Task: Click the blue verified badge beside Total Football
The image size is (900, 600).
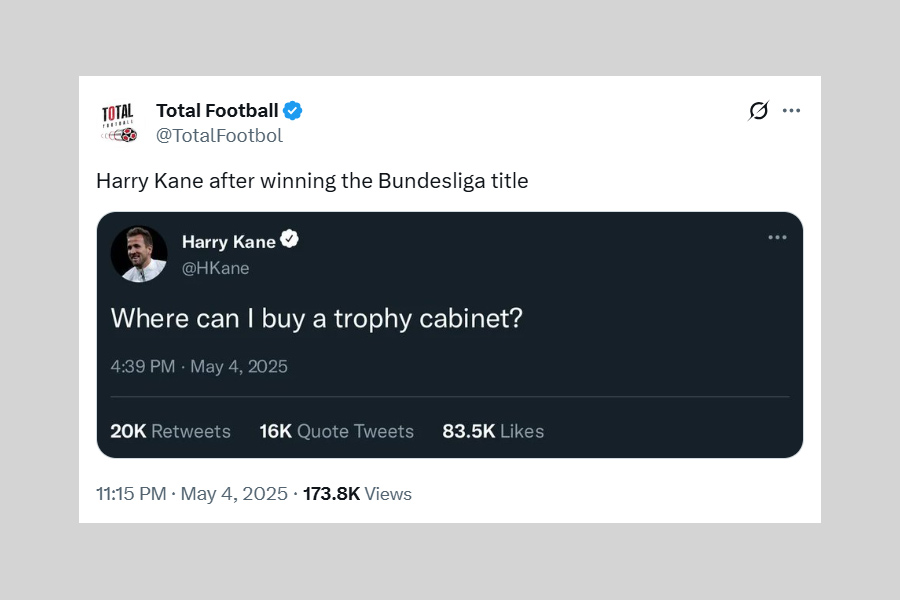Action: 293,111
